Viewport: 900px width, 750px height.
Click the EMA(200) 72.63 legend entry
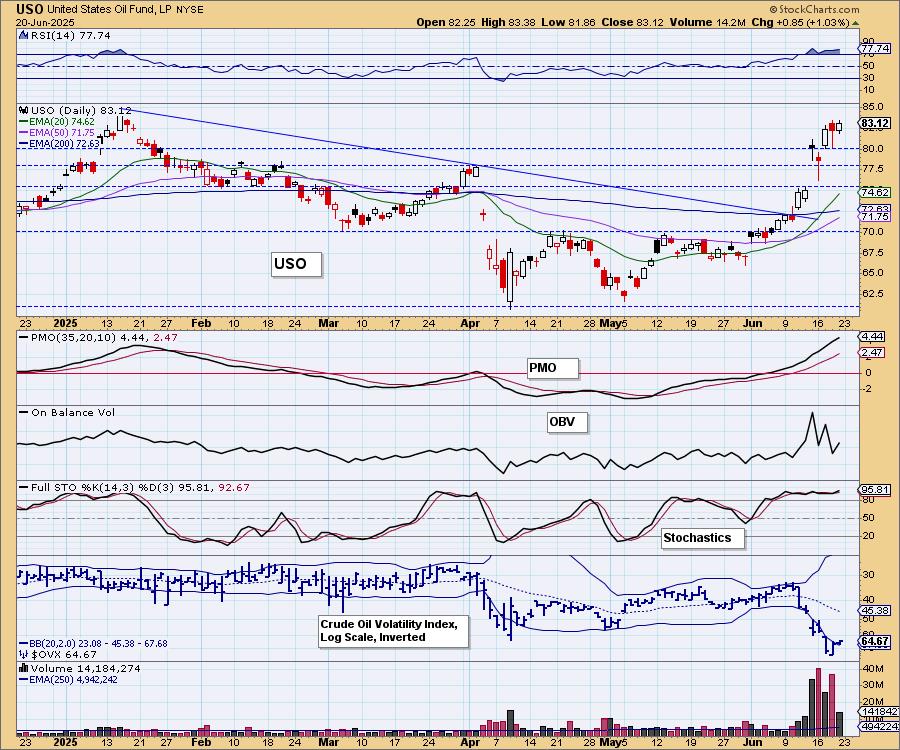(x=64, y=143)
